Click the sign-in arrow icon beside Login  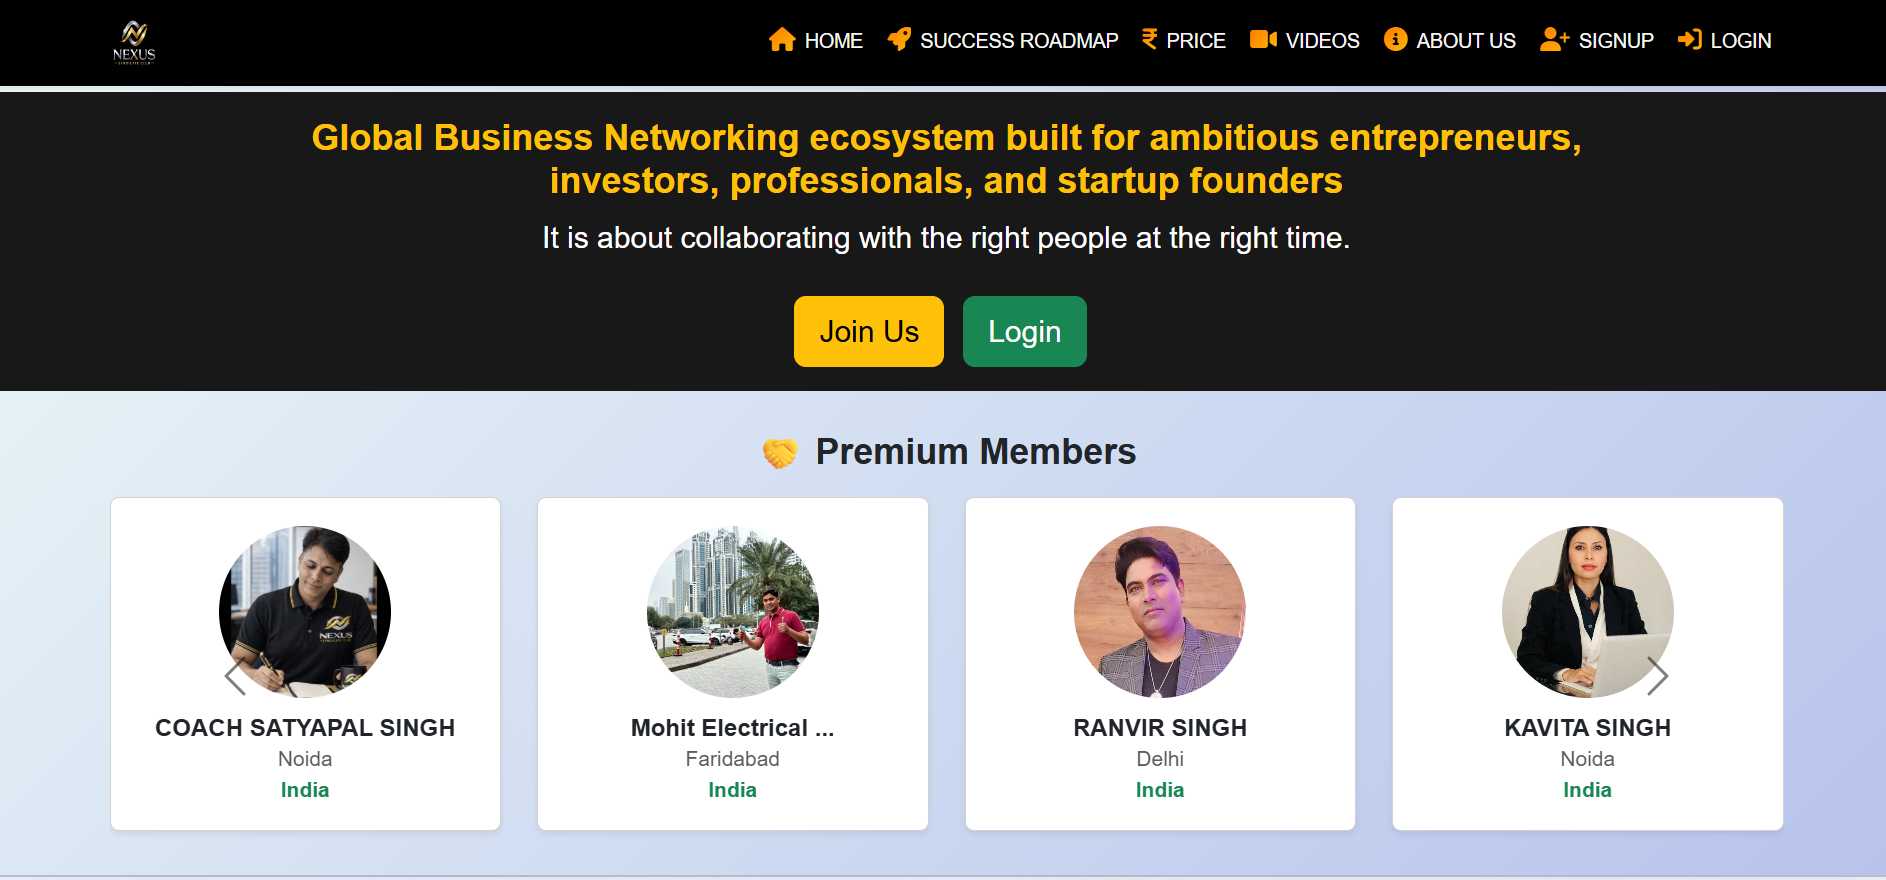(x=1689, y=39)
